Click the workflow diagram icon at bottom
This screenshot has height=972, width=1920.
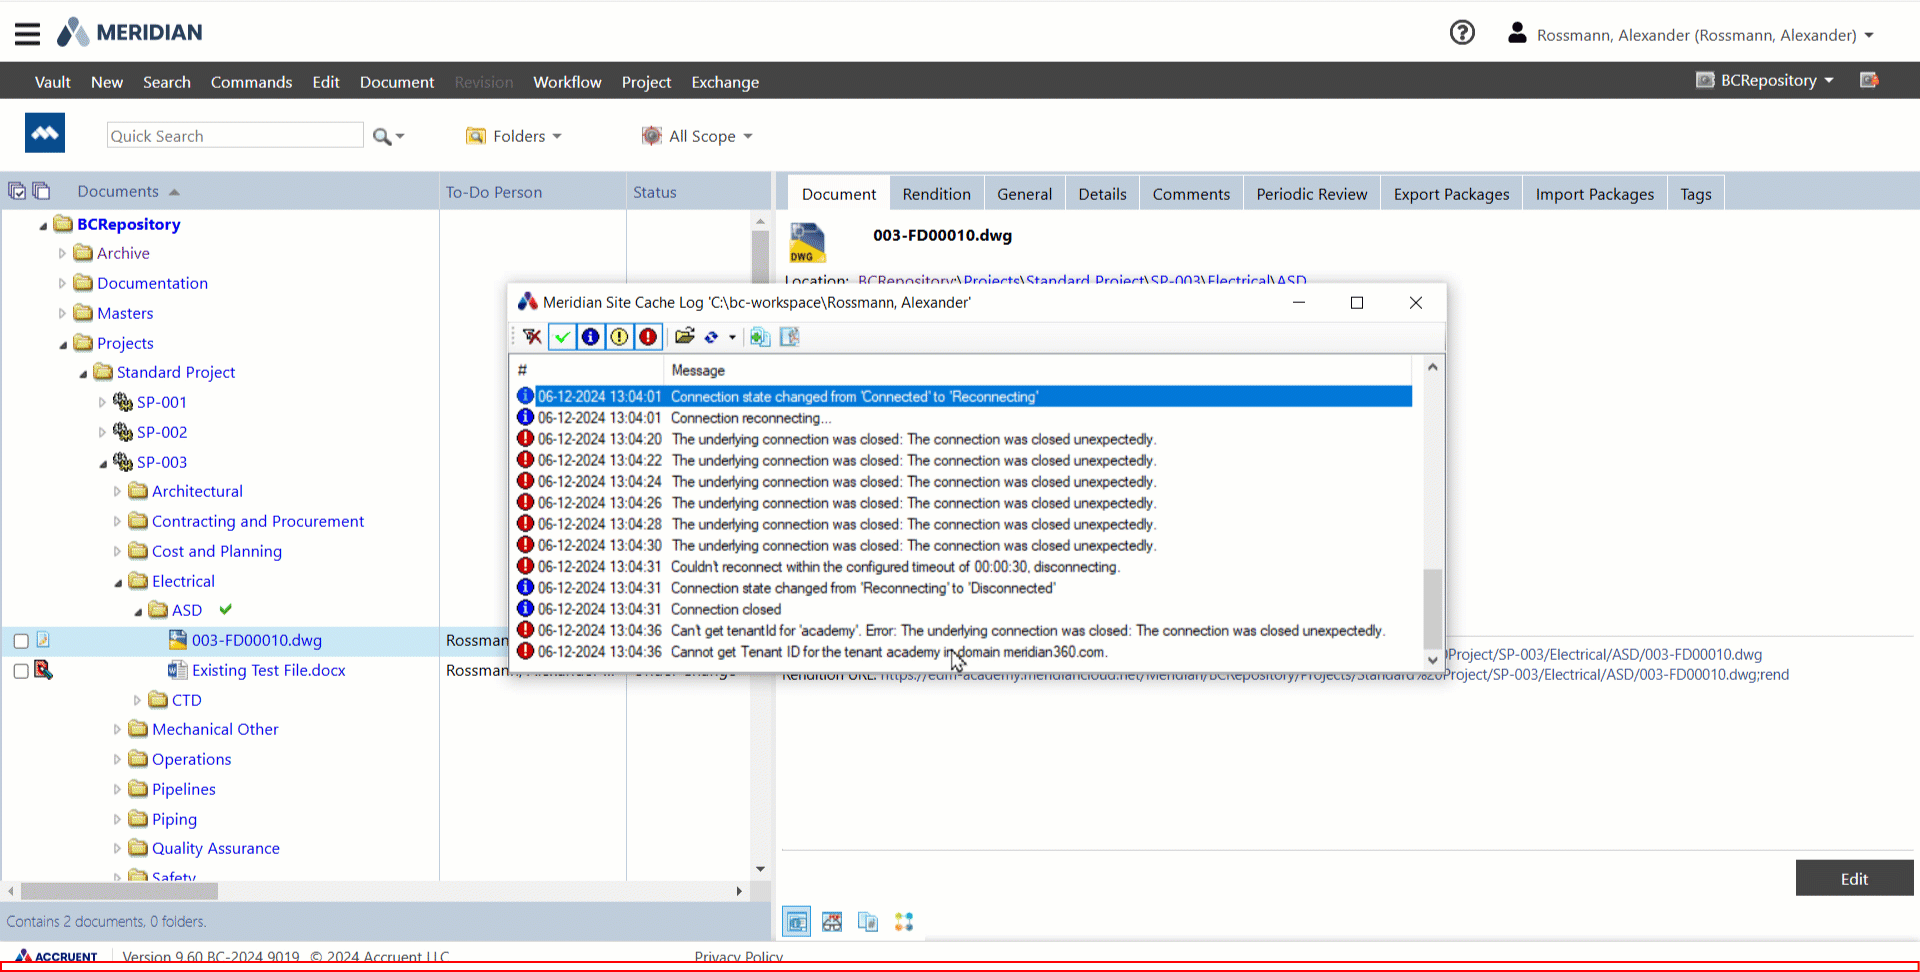pos(904,922)
